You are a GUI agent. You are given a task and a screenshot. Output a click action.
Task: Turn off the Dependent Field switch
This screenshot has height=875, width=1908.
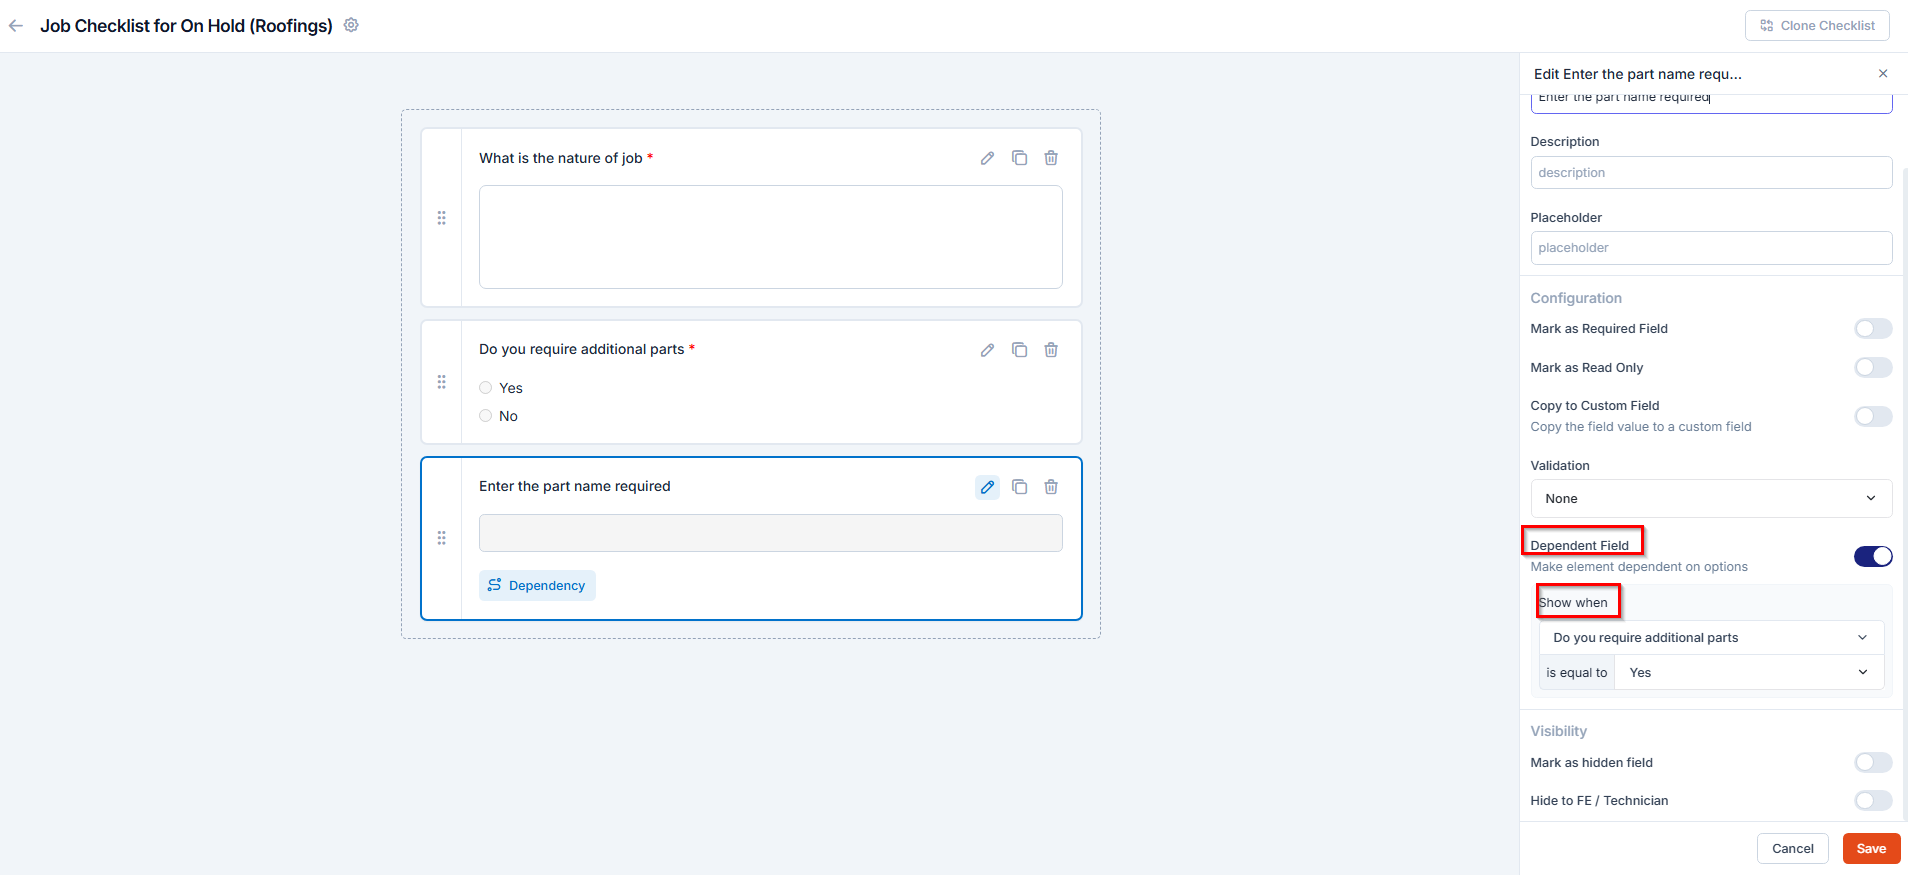click(1873, 556)
